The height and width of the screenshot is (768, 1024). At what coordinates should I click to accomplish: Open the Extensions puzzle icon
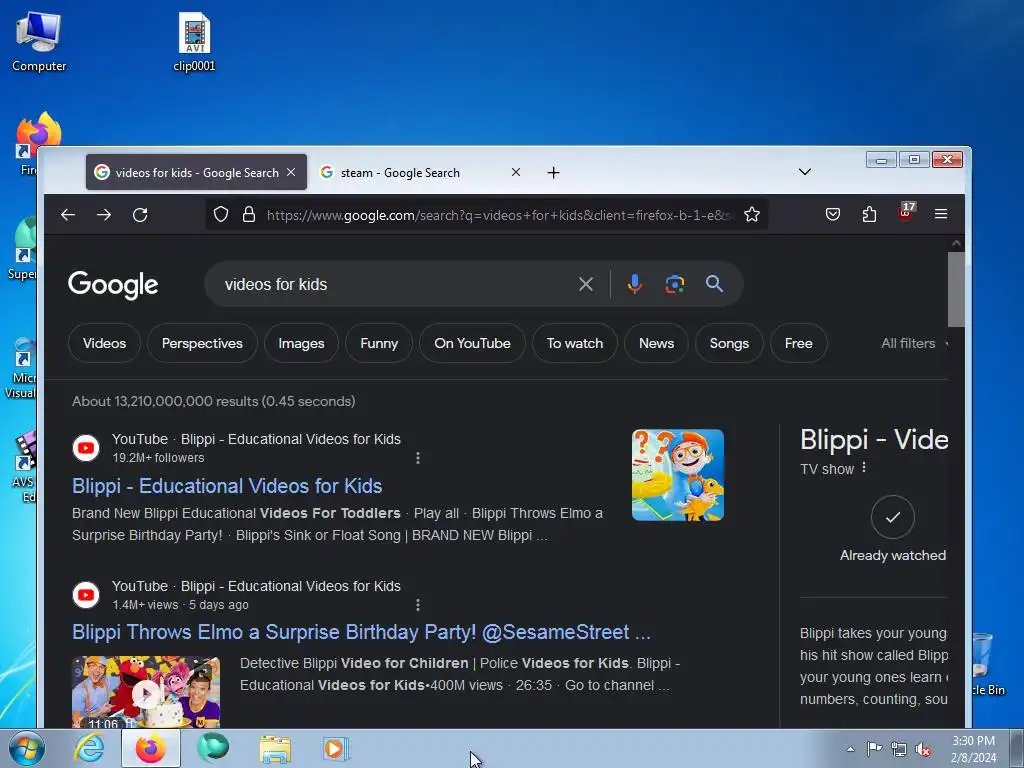(x=869, y=214)
